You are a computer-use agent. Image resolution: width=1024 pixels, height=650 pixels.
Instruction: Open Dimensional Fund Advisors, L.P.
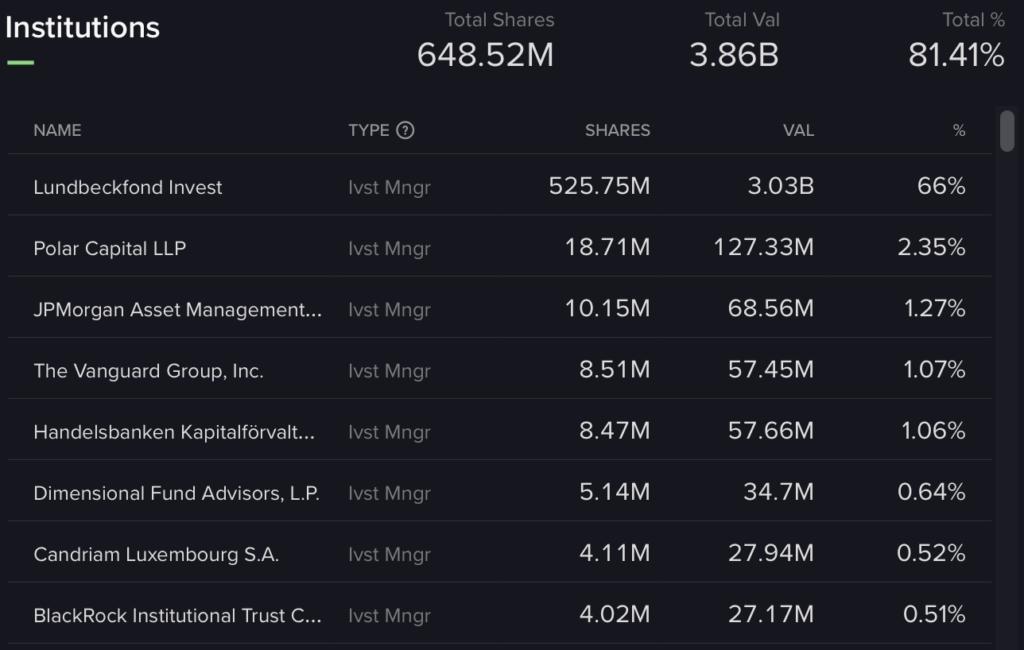coord(176,493)
